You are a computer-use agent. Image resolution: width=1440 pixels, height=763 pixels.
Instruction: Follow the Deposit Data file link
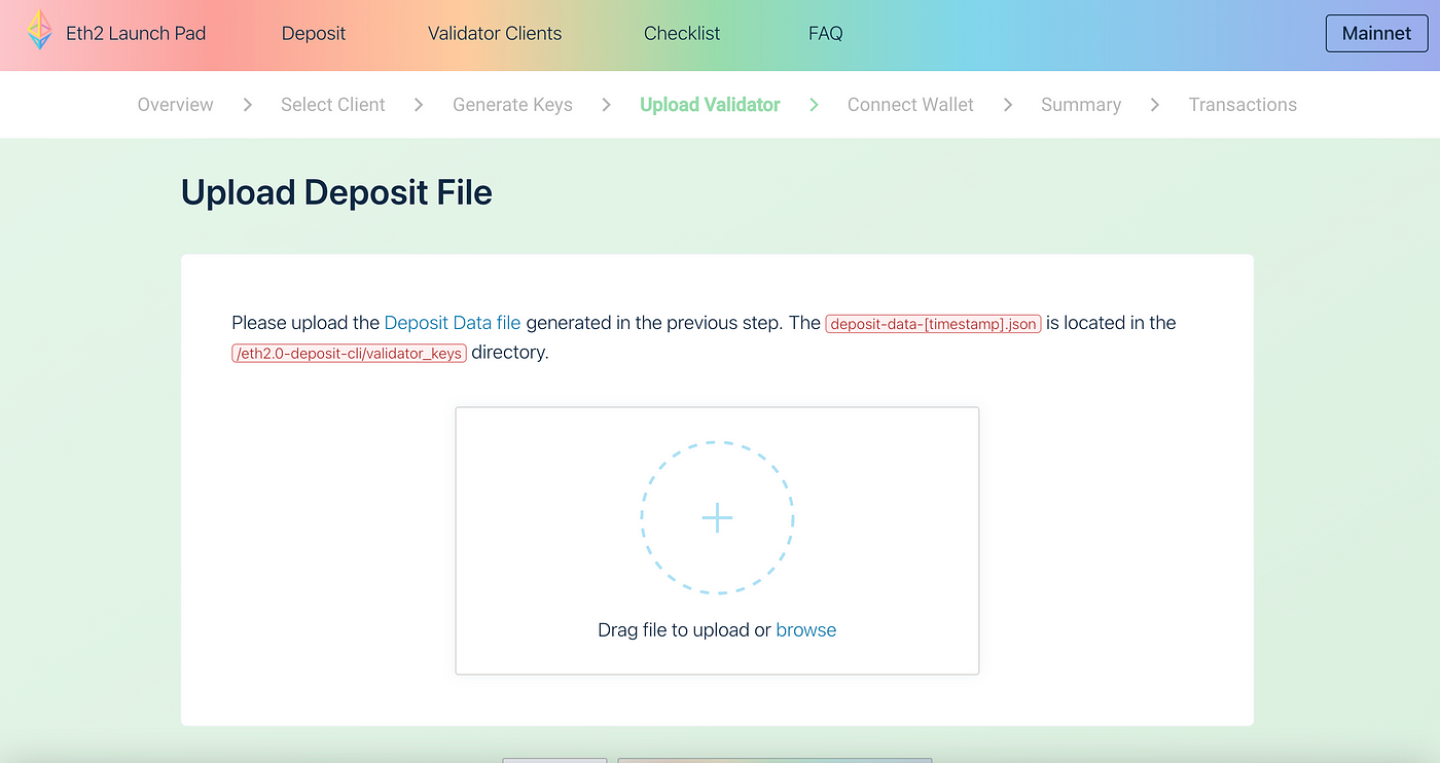pos(452,323)
